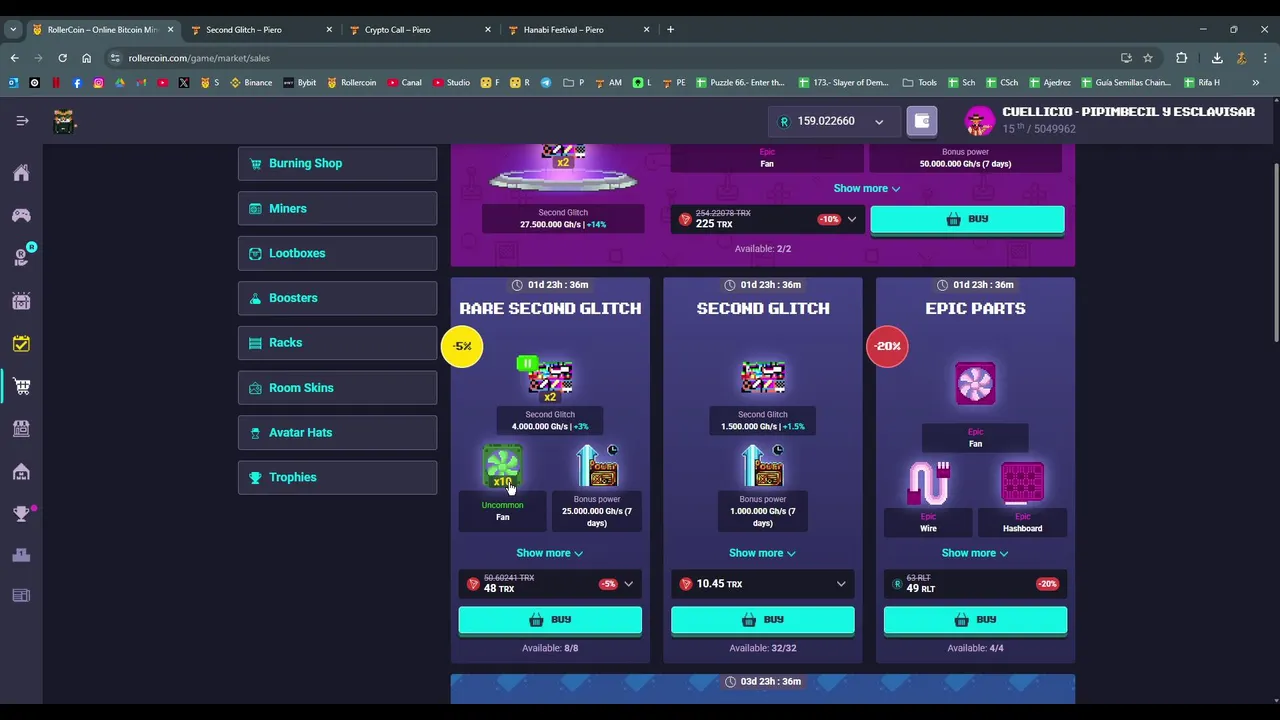Click the Epic Hashboard item icon
This screenshot has width=1280, height=720.
[1022, 483]
